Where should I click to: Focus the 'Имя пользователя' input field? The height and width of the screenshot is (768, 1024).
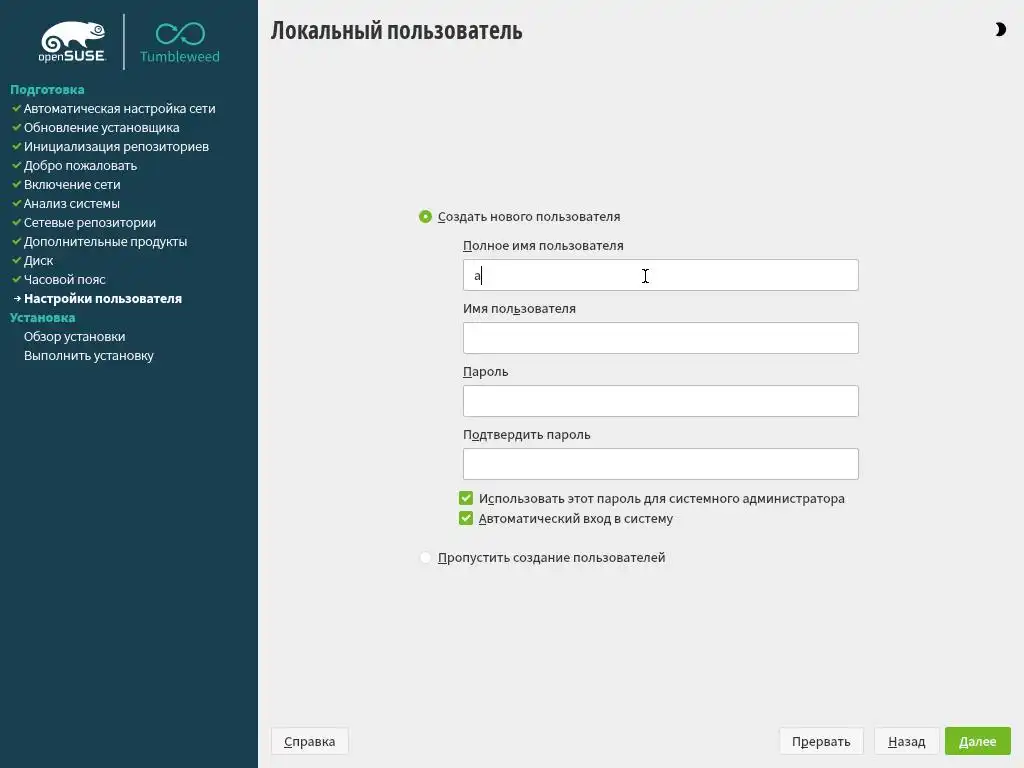(660, 338)
